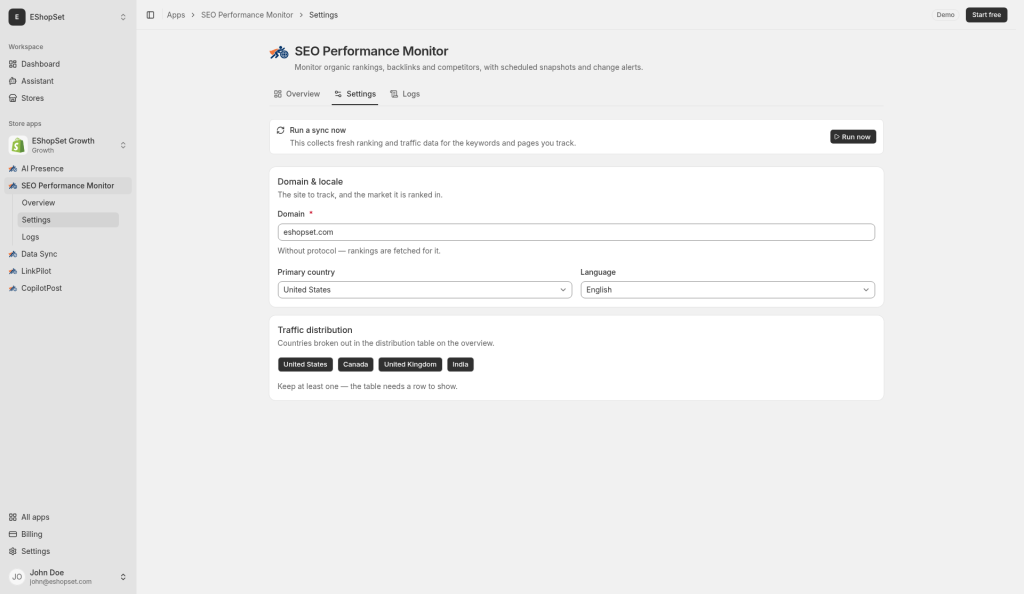Image resolution: width=1024 pixels, height=594 pixels.
Task: Open the Dashboard icon in sidebar
Action: (x=12, y=64)
